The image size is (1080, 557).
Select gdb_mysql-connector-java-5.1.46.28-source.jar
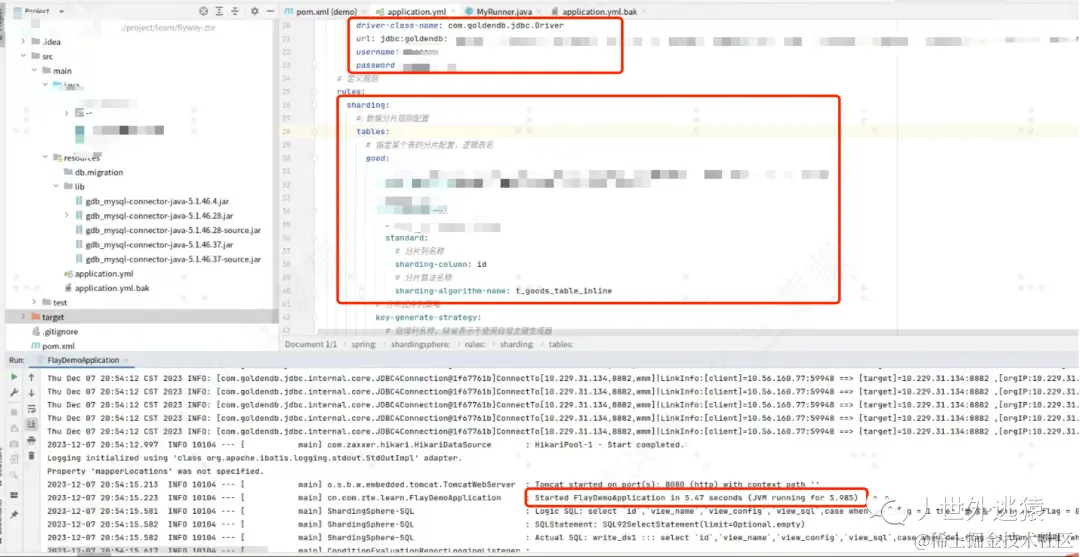(168, 230)
